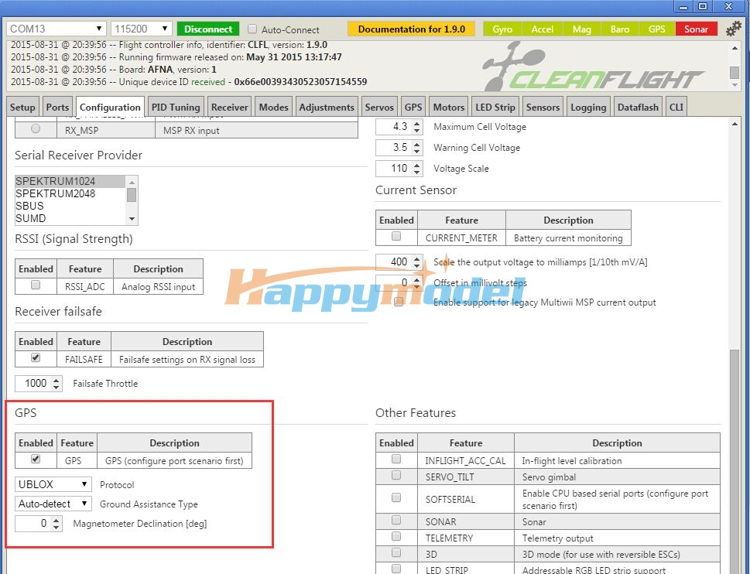Viewport: 750px width, 574px height.
Task: Switch to the Ports tab
Action: click(x=57, y=107)
